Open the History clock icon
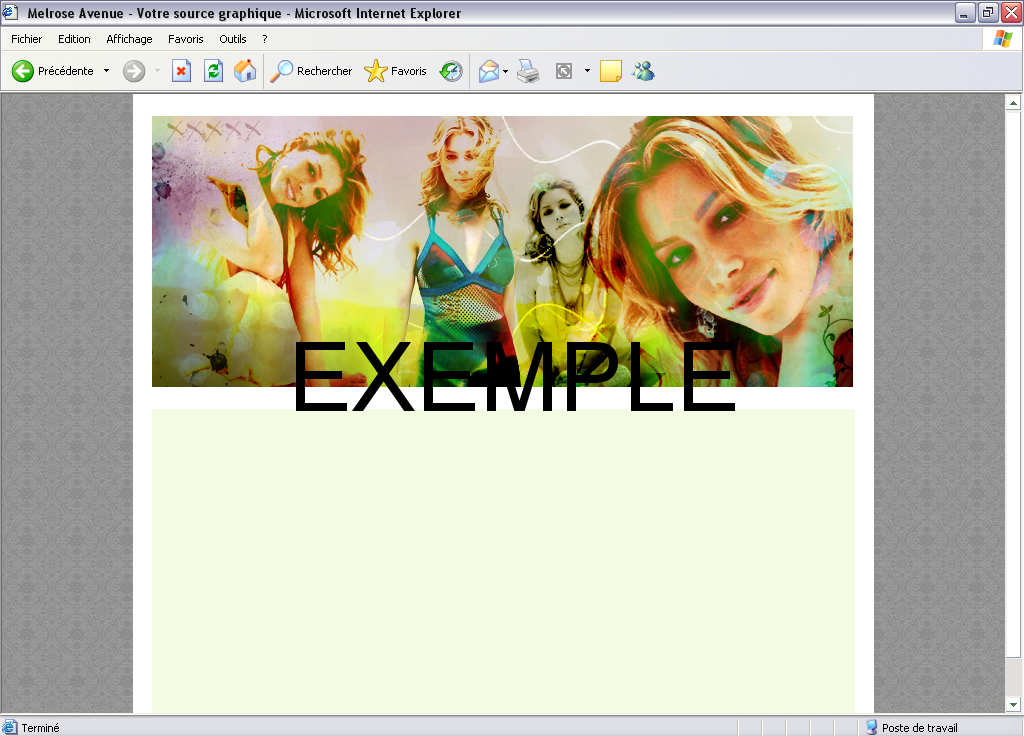The height and width of the screenshot is (736, 1024). [451, 71]
